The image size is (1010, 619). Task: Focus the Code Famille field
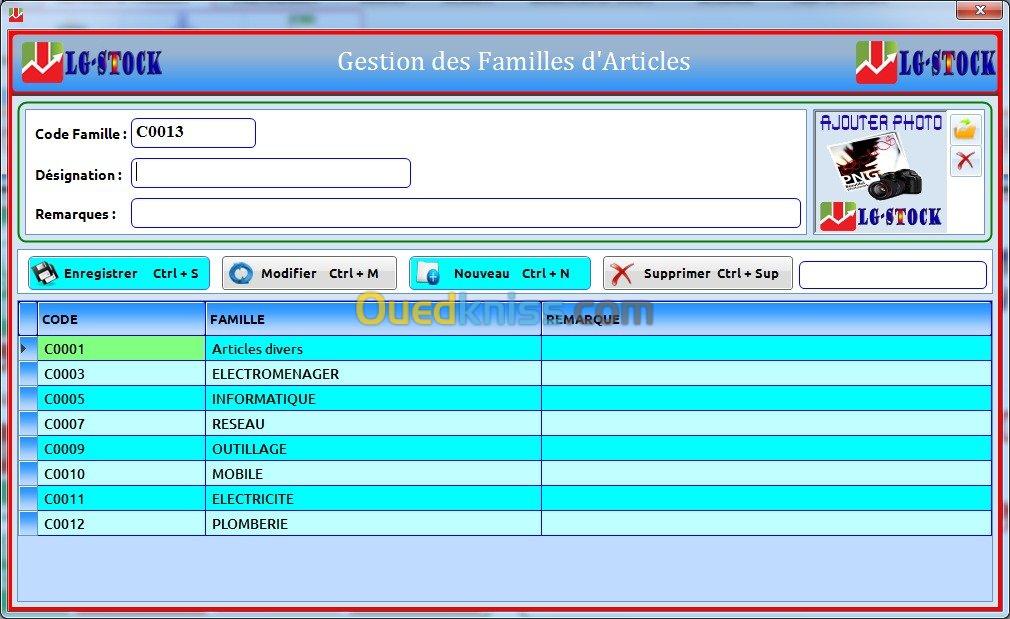[x=193, y=133]
